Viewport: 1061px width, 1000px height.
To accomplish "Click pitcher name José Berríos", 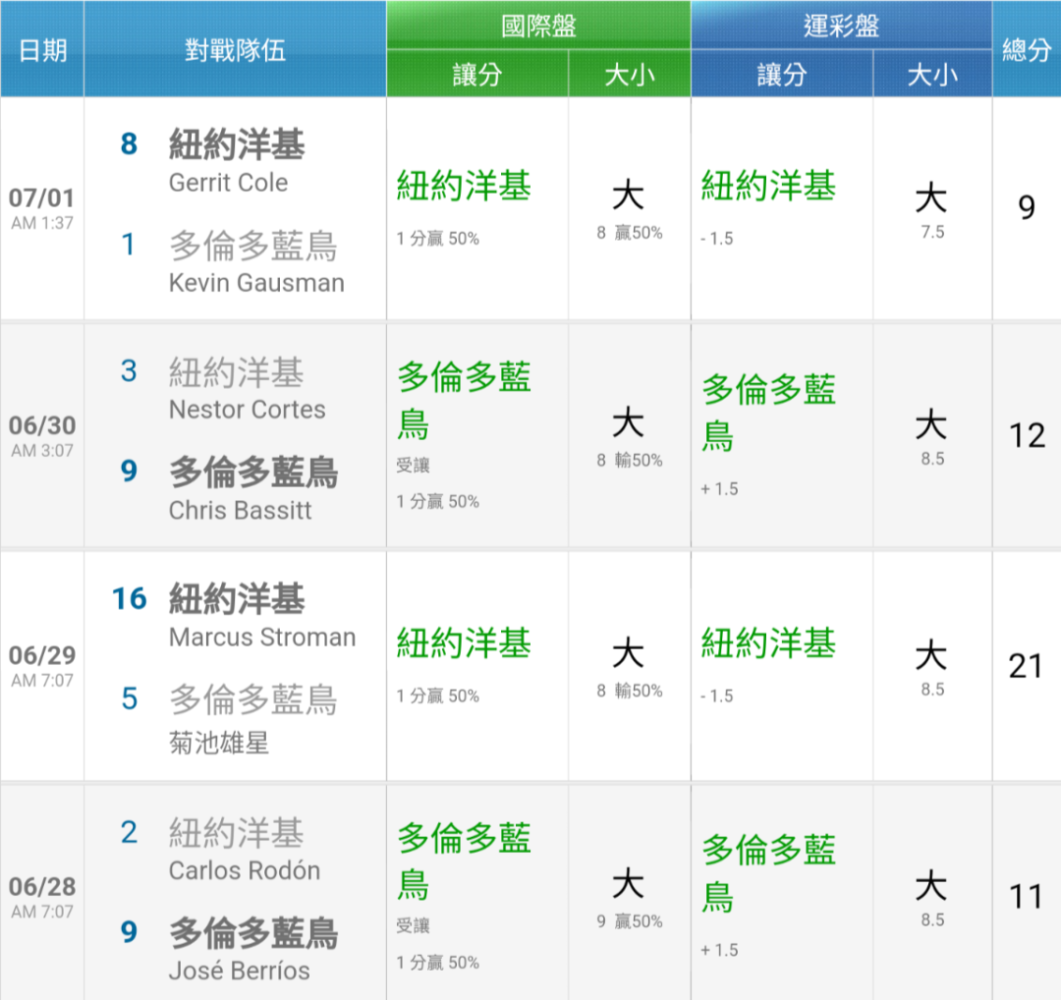I will coord(239,970).
